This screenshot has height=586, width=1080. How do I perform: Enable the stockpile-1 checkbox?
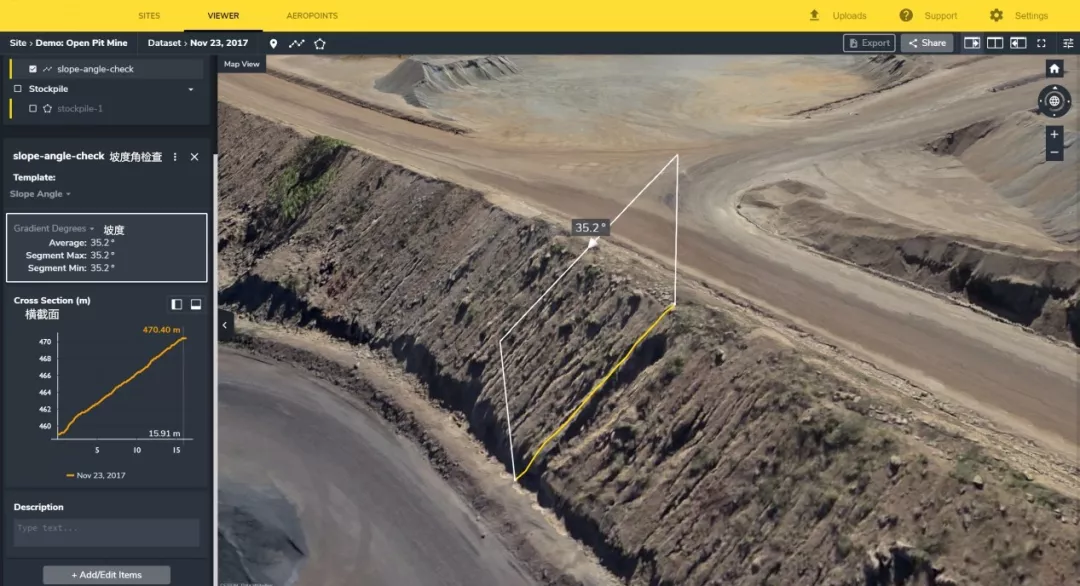click(33, 108)
